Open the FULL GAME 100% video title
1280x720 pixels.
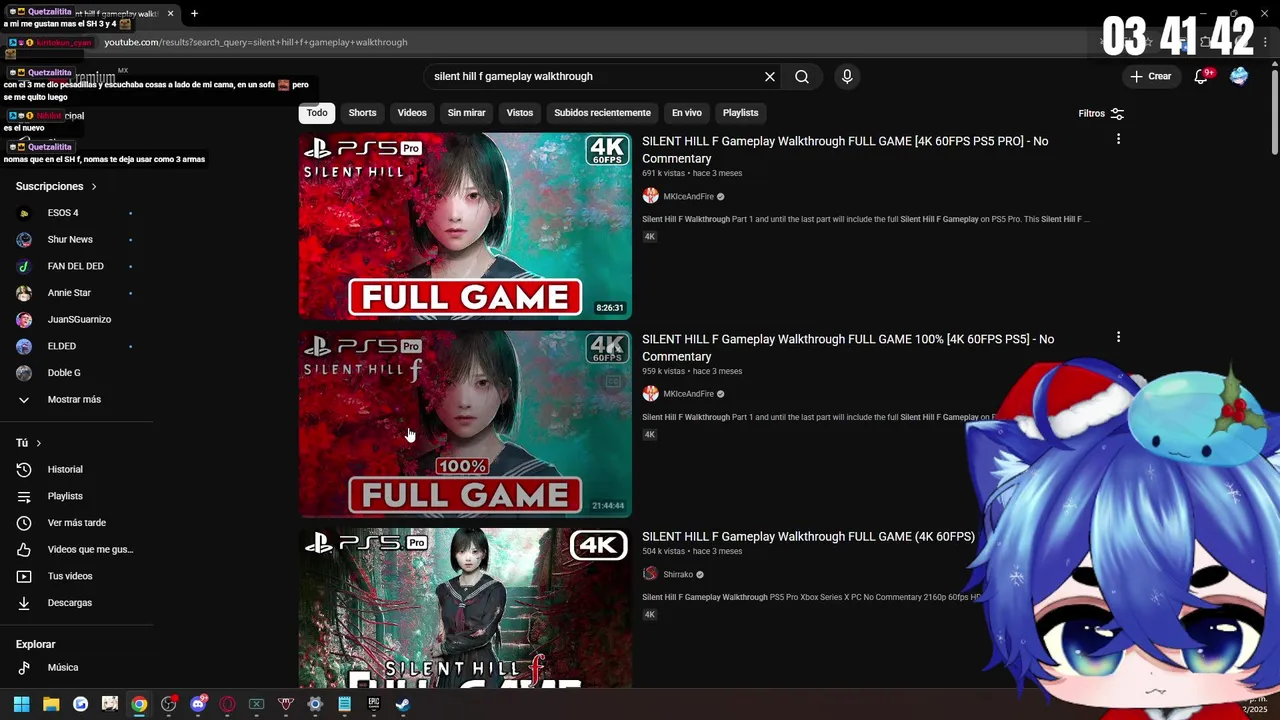coord(848,348)
